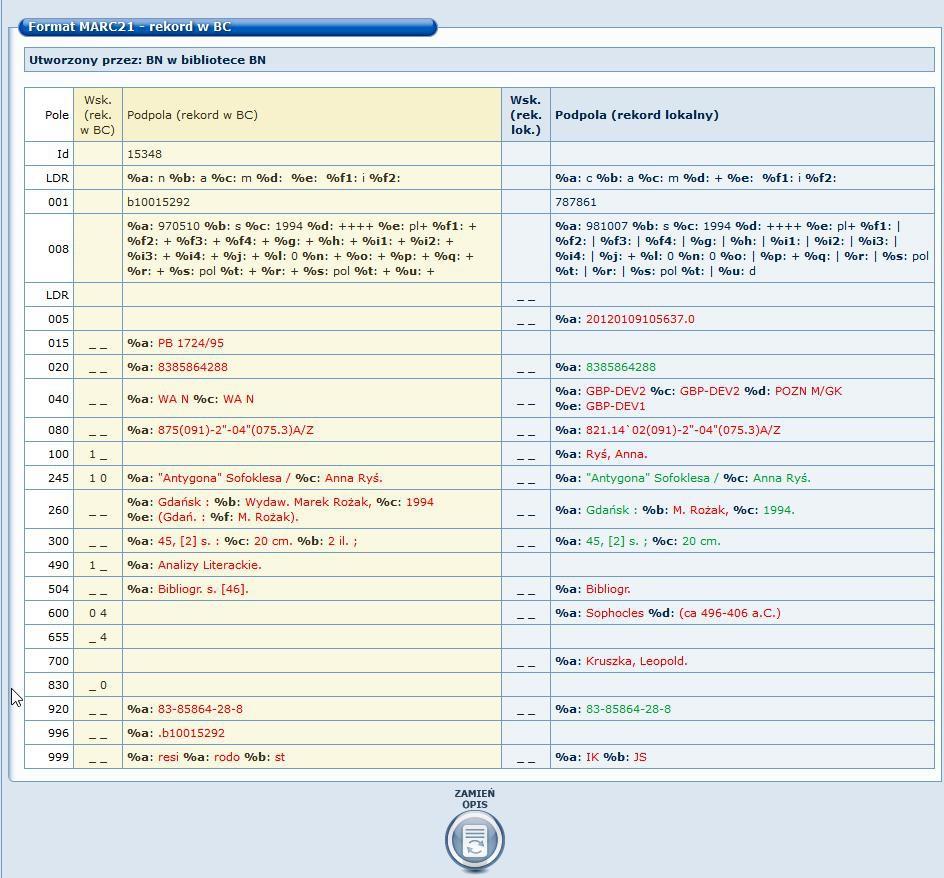The height and width of the screenshot is (878, 944).
Task: Click the Zamień opis replace icon
Action: 474,841
